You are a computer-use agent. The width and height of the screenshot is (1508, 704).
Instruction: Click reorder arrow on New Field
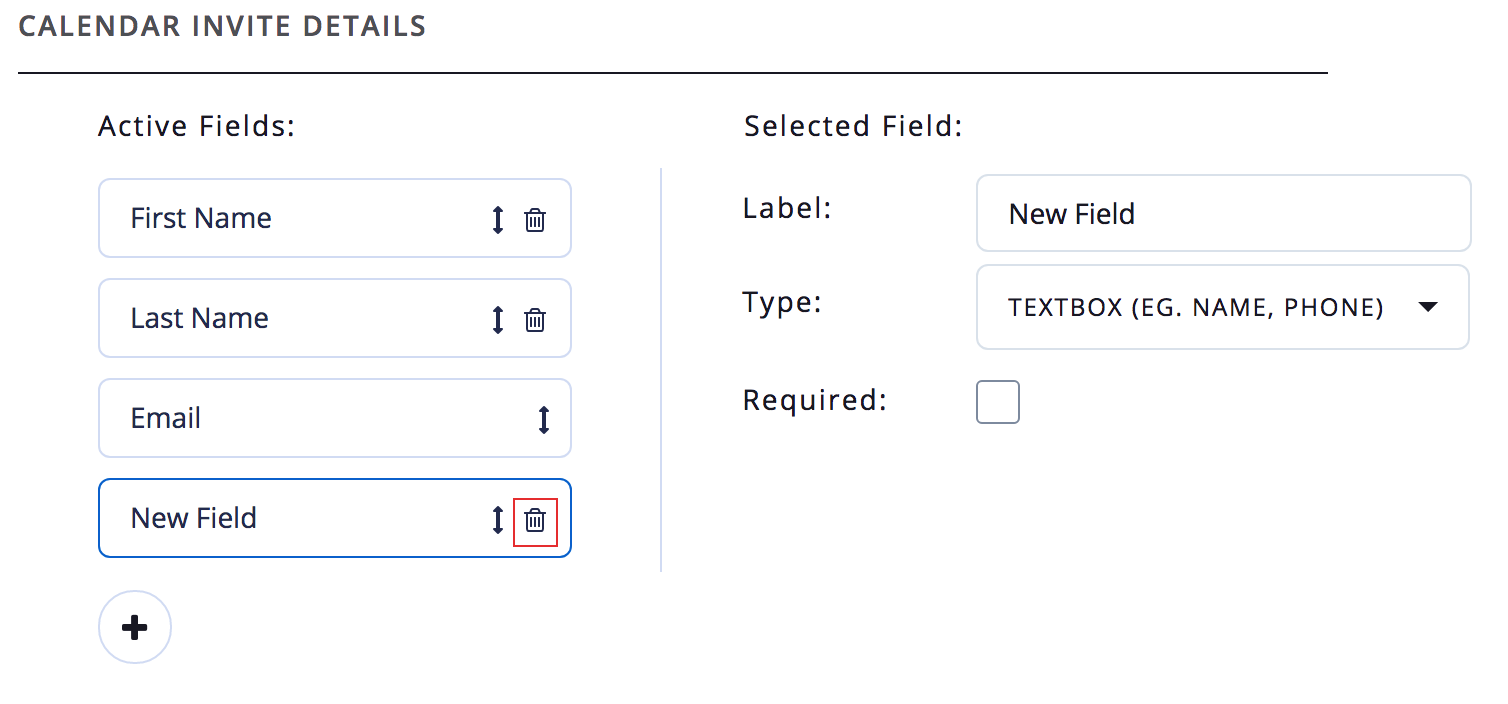point(498,520)
